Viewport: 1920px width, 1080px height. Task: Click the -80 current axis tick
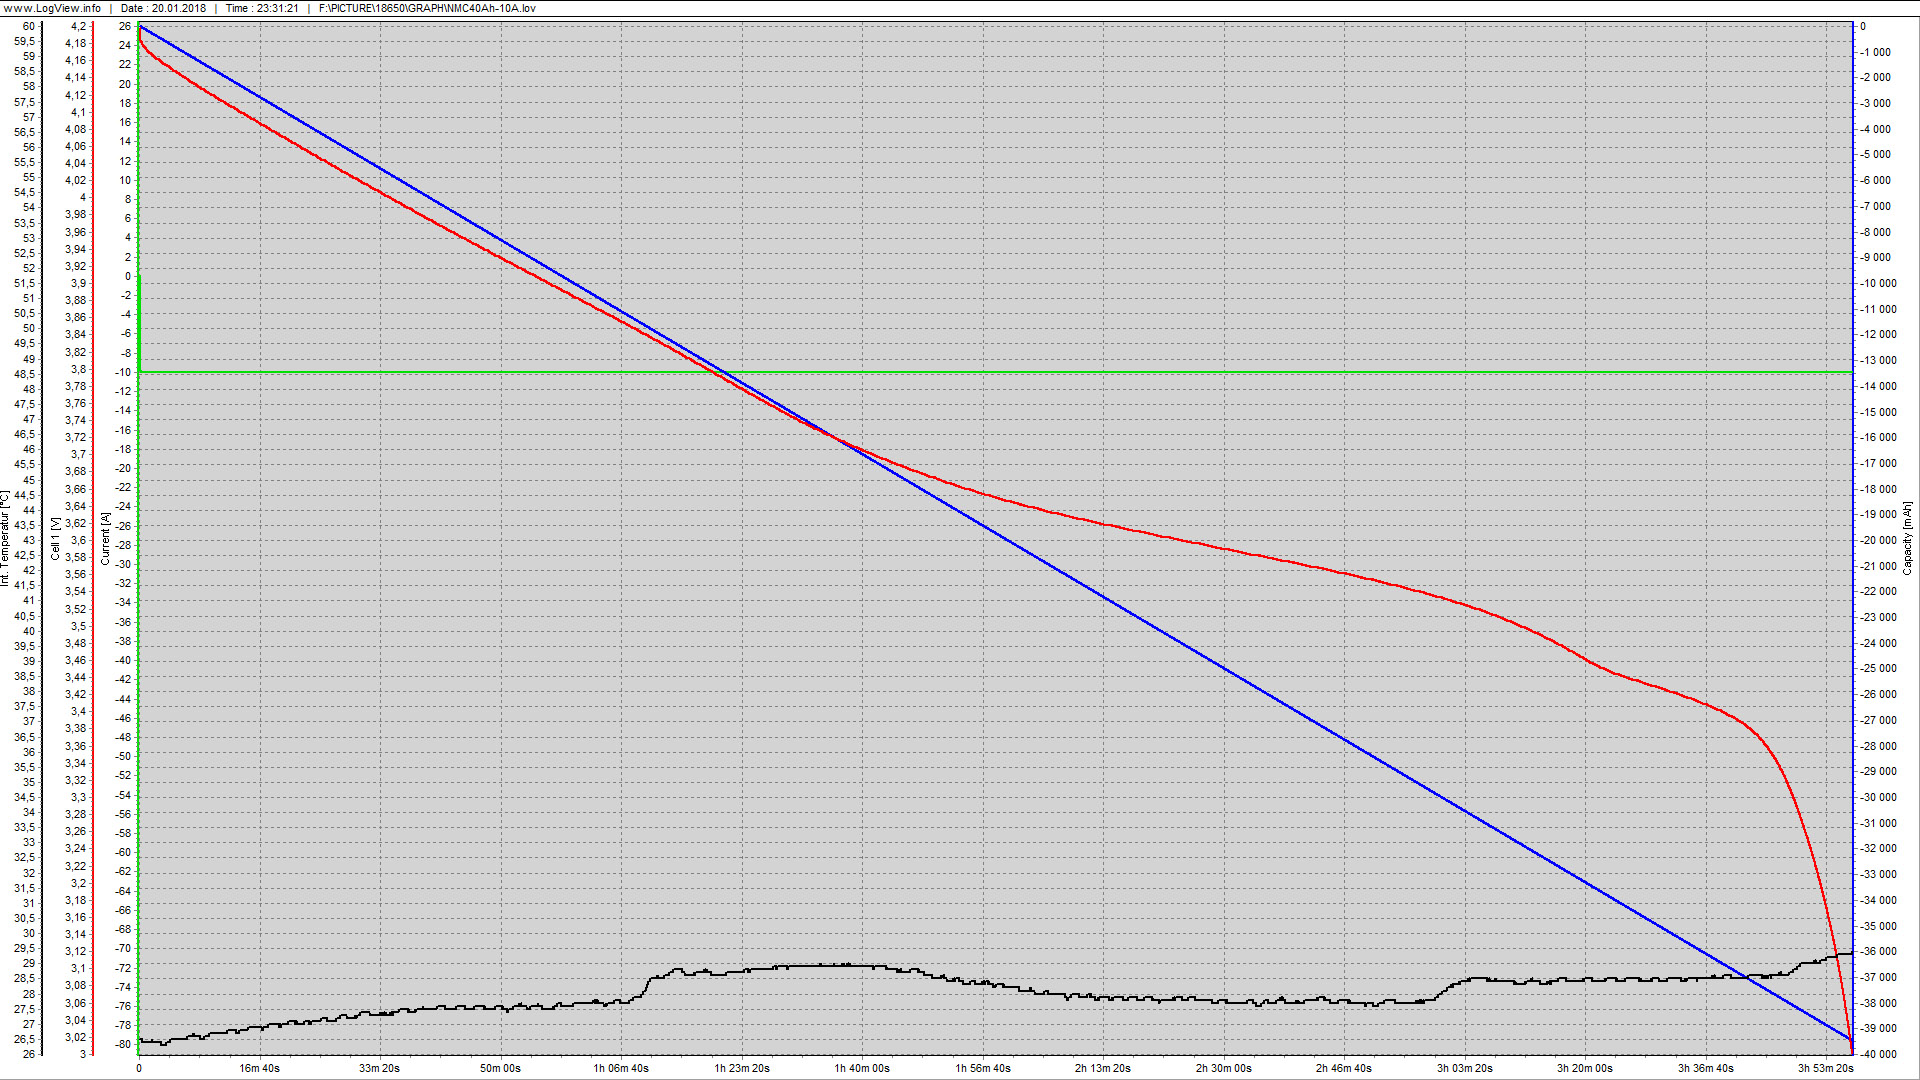tap(123, 1044)
